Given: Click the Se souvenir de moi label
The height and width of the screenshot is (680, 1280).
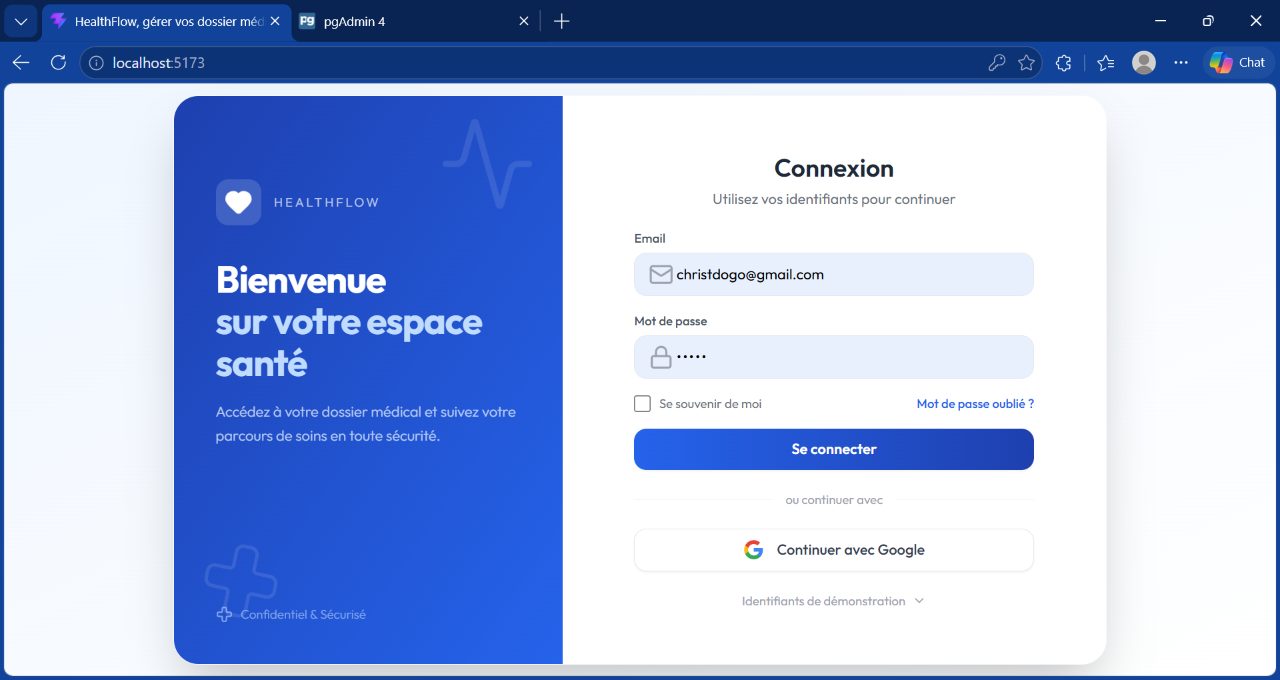Looking at the screenshot, I should [x=710, y=404].
